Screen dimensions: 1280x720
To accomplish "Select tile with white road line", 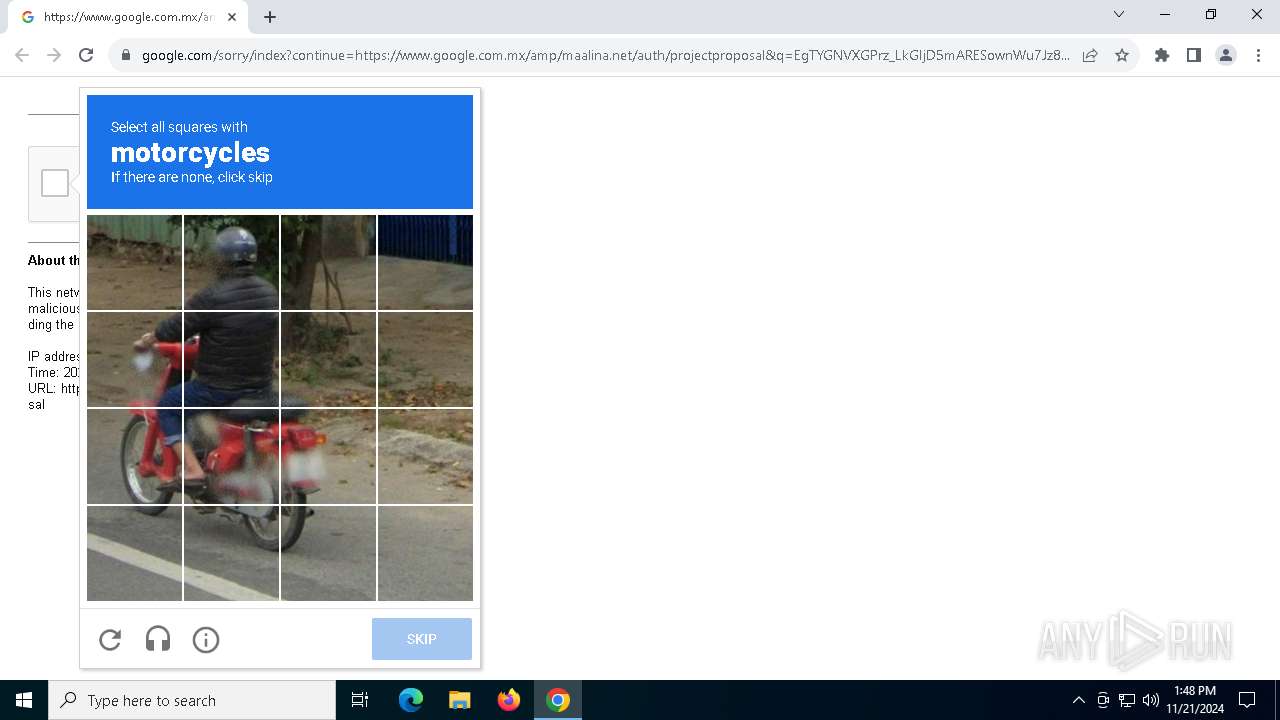I will click(135, 553).
